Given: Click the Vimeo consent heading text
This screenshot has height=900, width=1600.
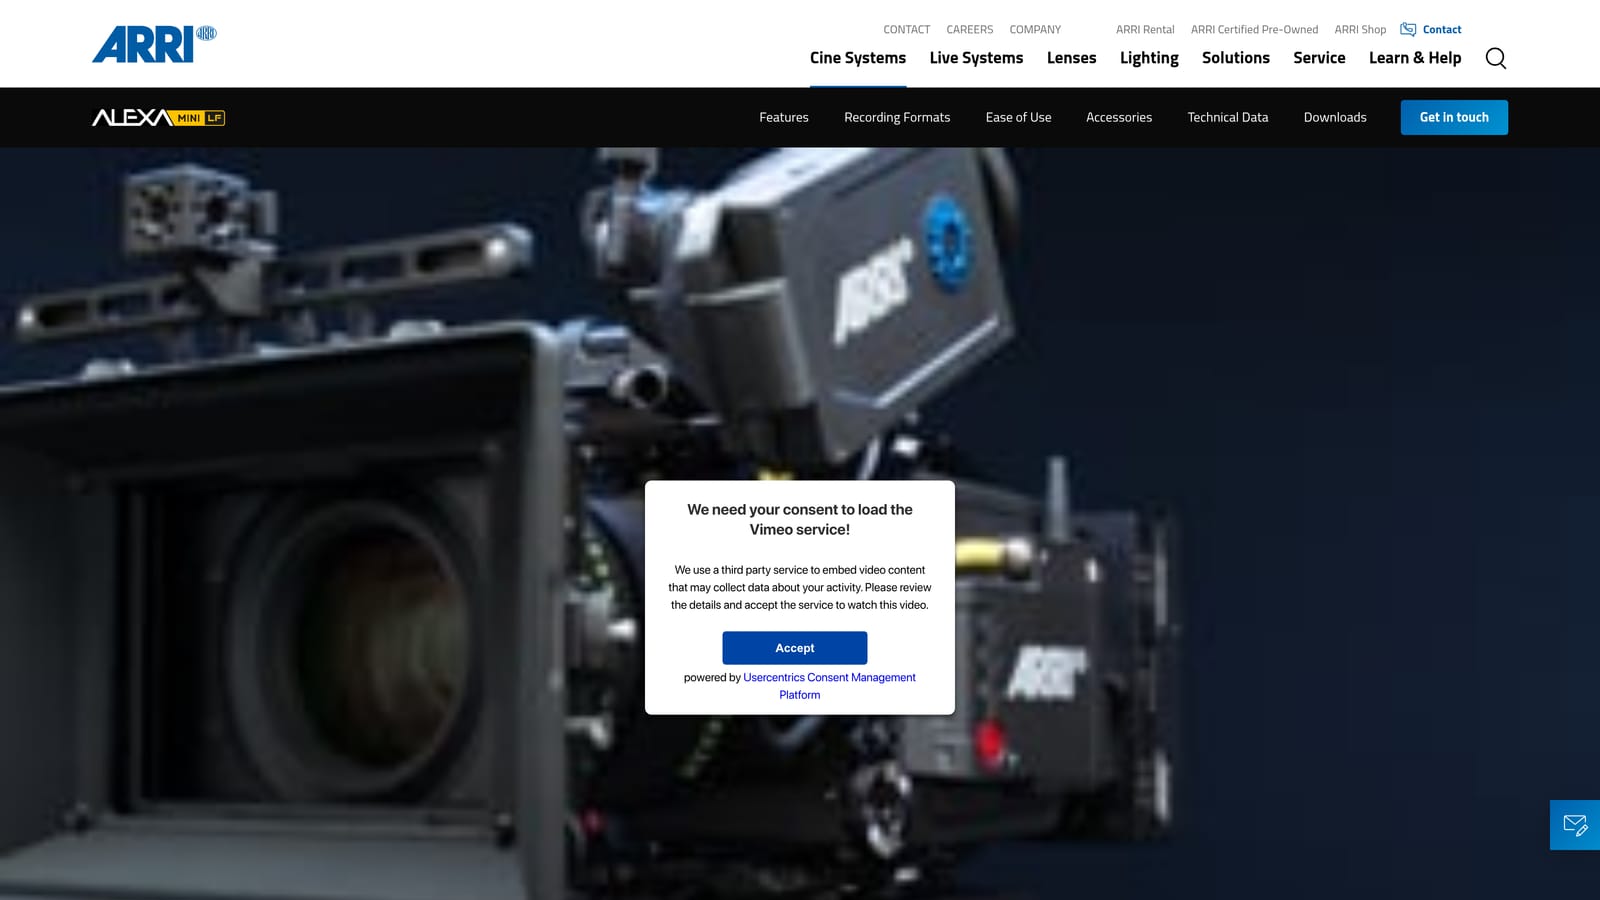Looking at the screenshot, I should point(800,519).
